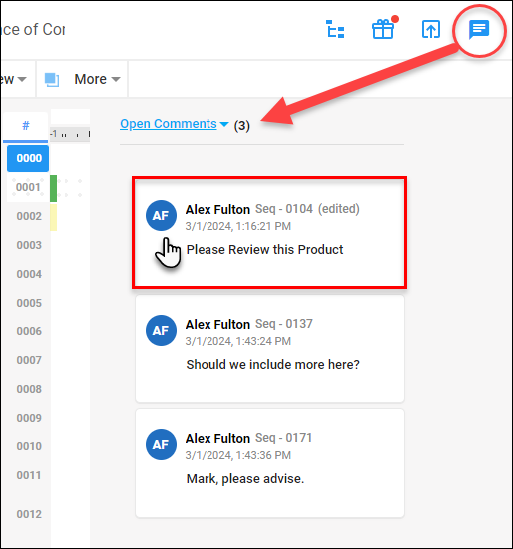This screenshot has height=549, width=513.
Task: Click the Seq - 0171 label
Action: (283, 438)
